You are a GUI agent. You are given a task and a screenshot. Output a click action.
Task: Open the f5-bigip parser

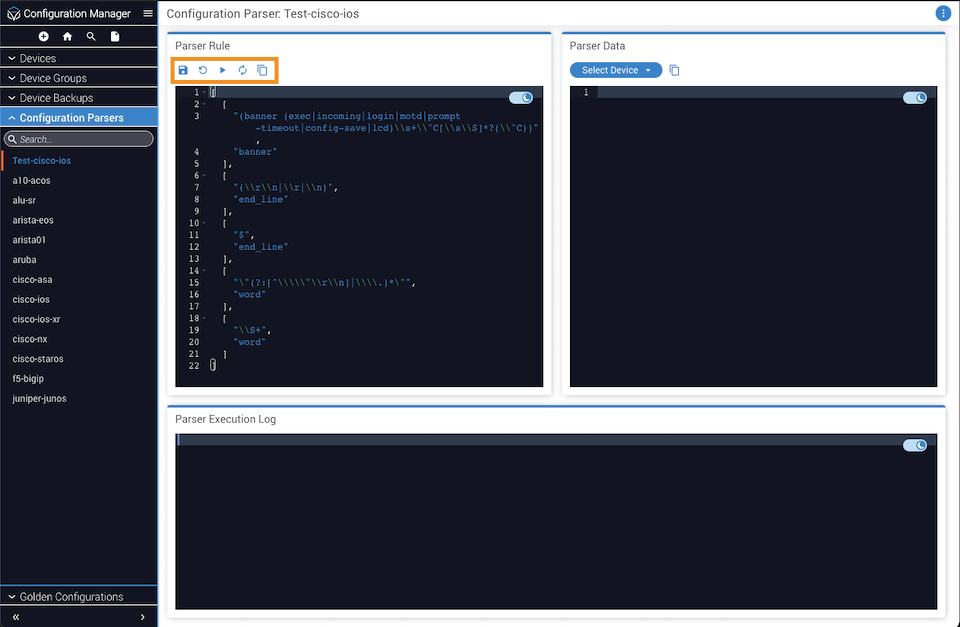point(28,378)
